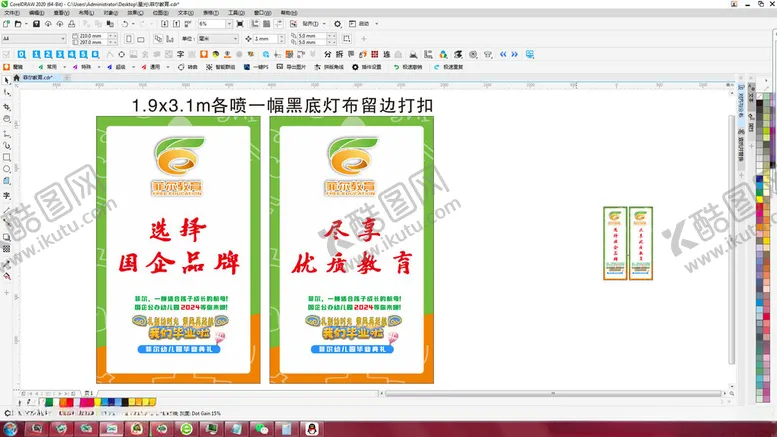Open the 文件 menu
This screenshot has height=437, width=777.
[12, 12]
